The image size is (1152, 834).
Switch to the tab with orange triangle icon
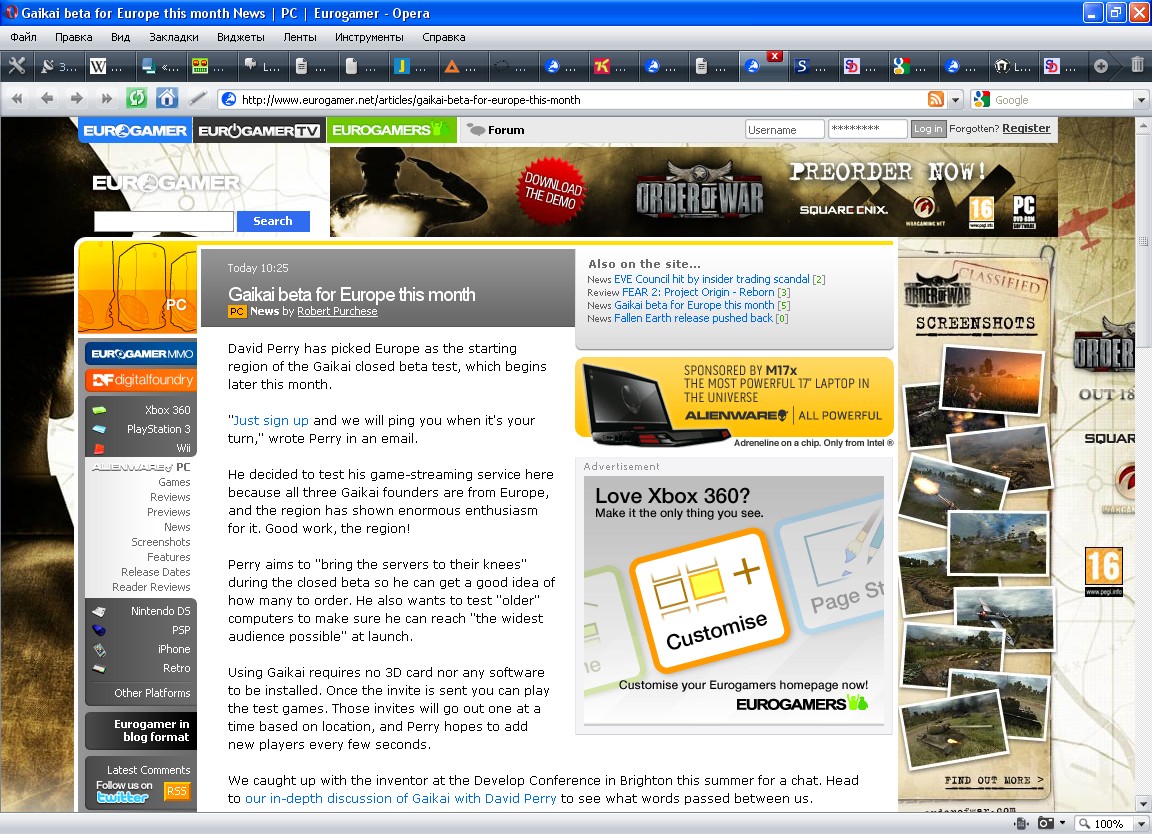tap(460, 67)
